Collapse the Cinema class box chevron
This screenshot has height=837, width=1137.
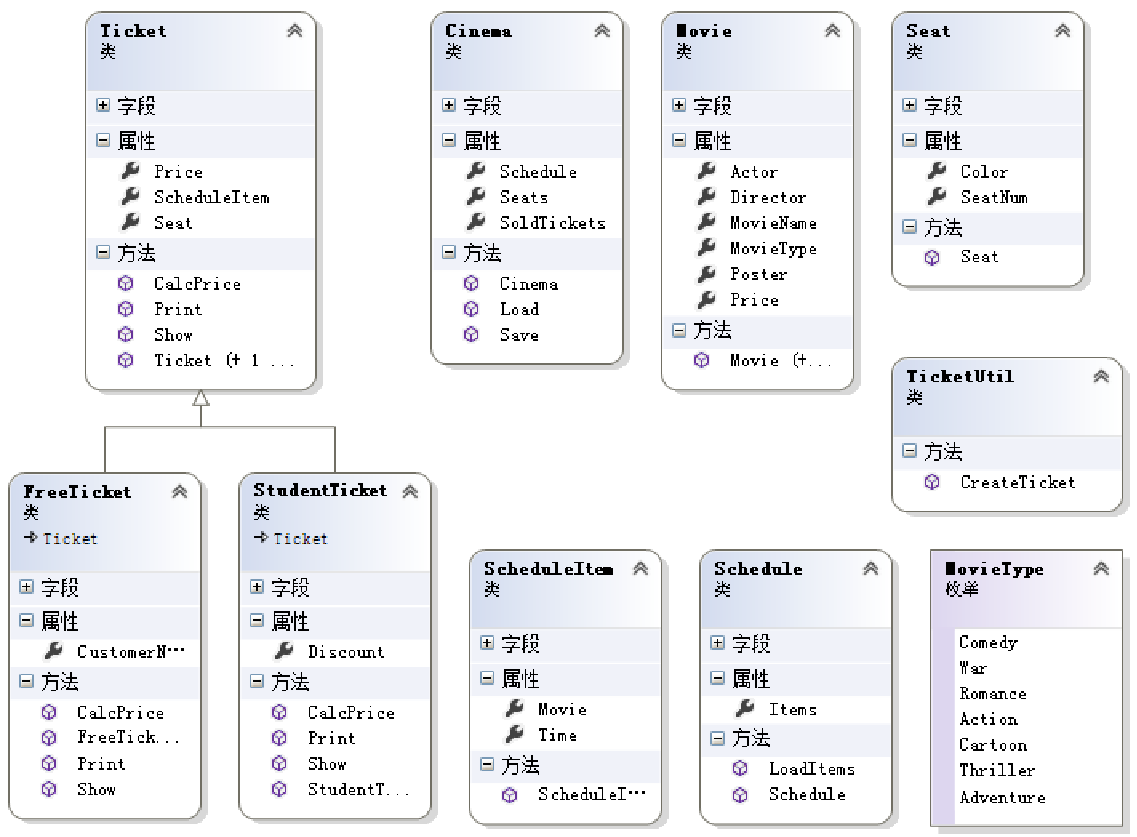click(x=602, y=31)
